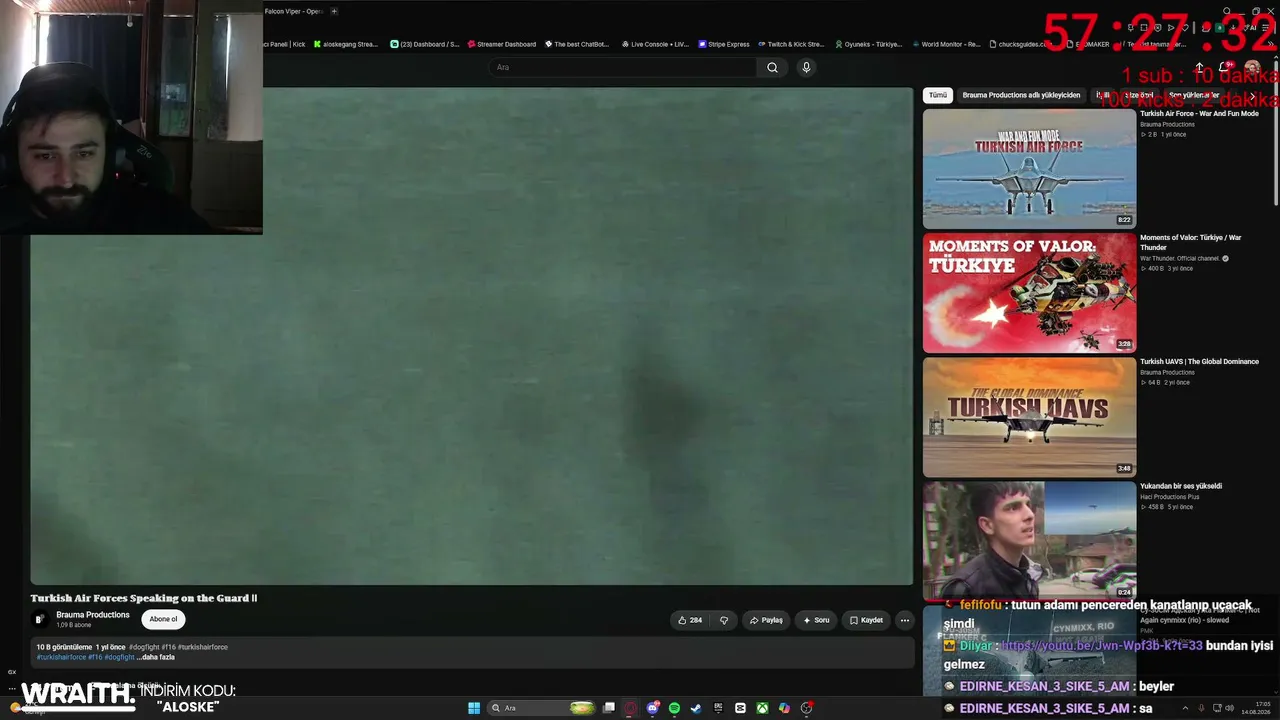Open video title Turkish Air Force - War And Fun Mode
Screen dimensions: 1280x720
point(1199,114)
